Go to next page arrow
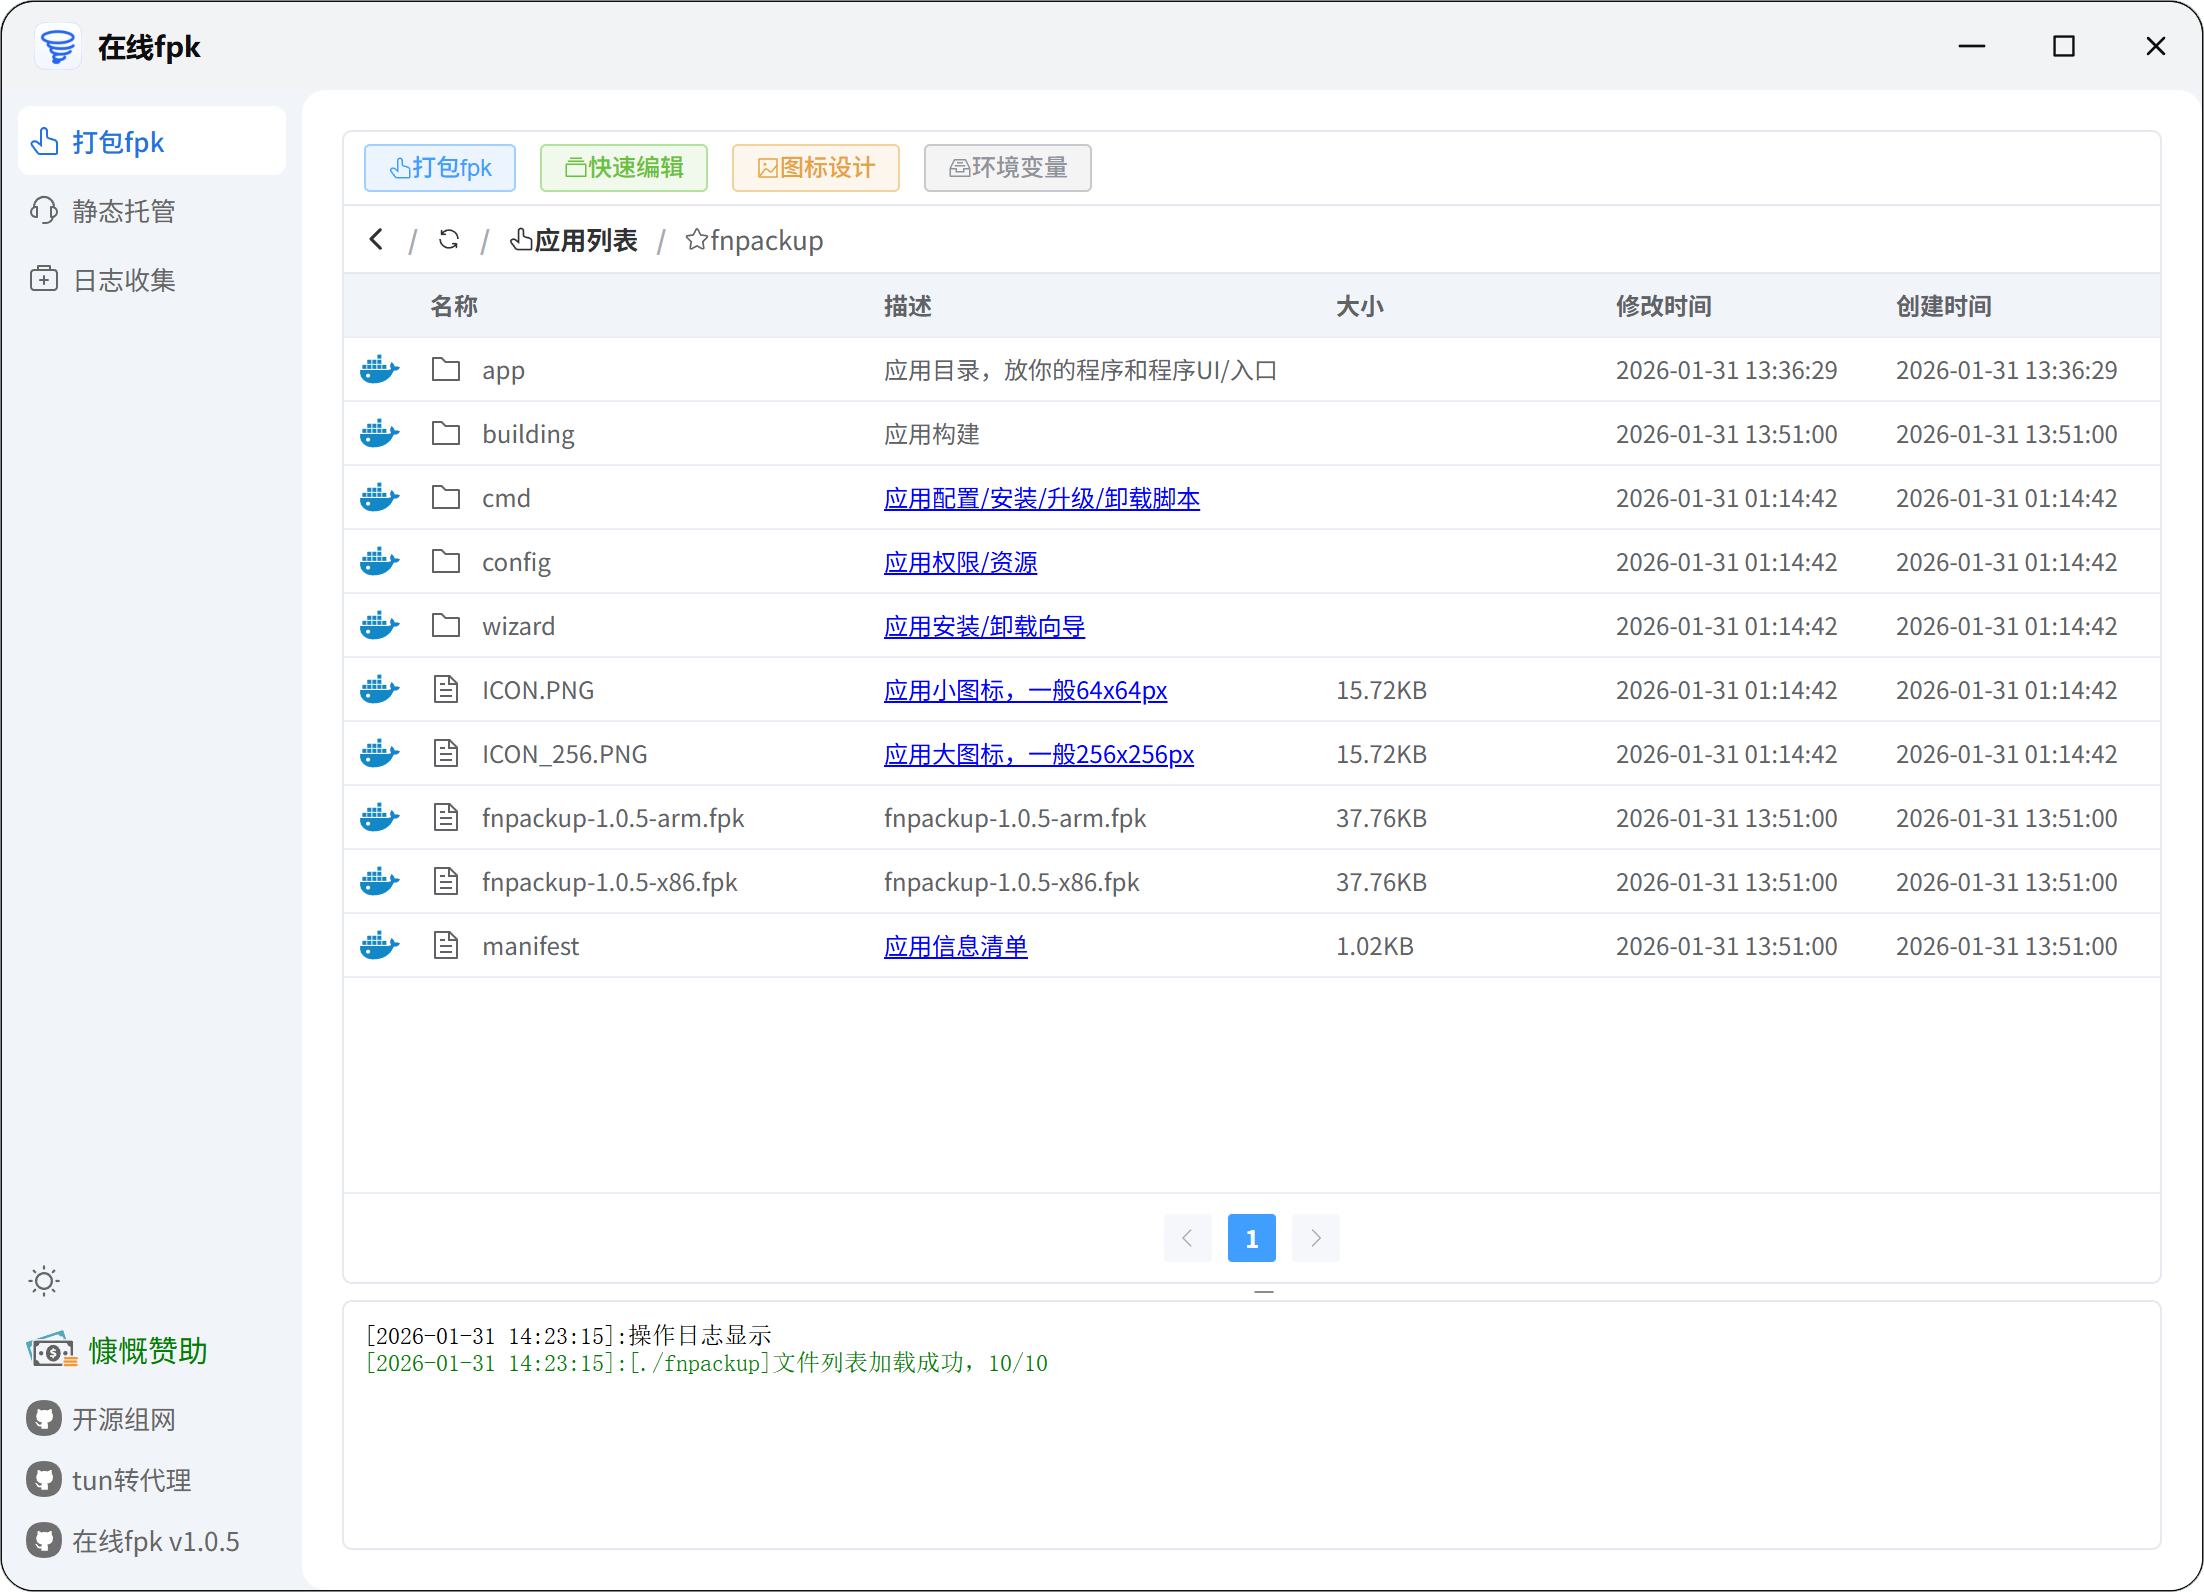This screenshot has height=1592, width=2204. coord(1315,1238)
